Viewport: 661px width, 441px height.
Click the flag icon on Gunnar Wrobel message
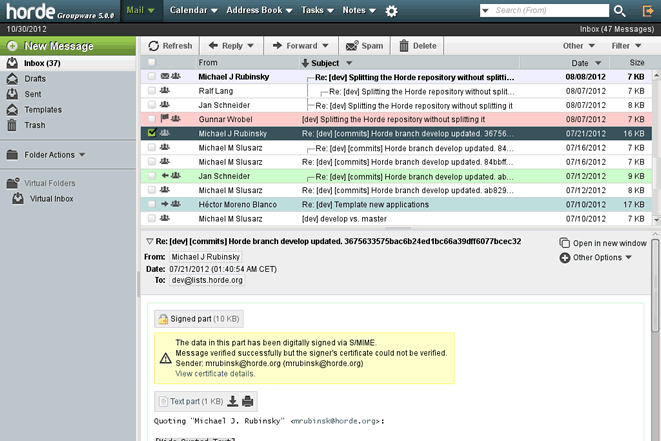tap(165, 118)
